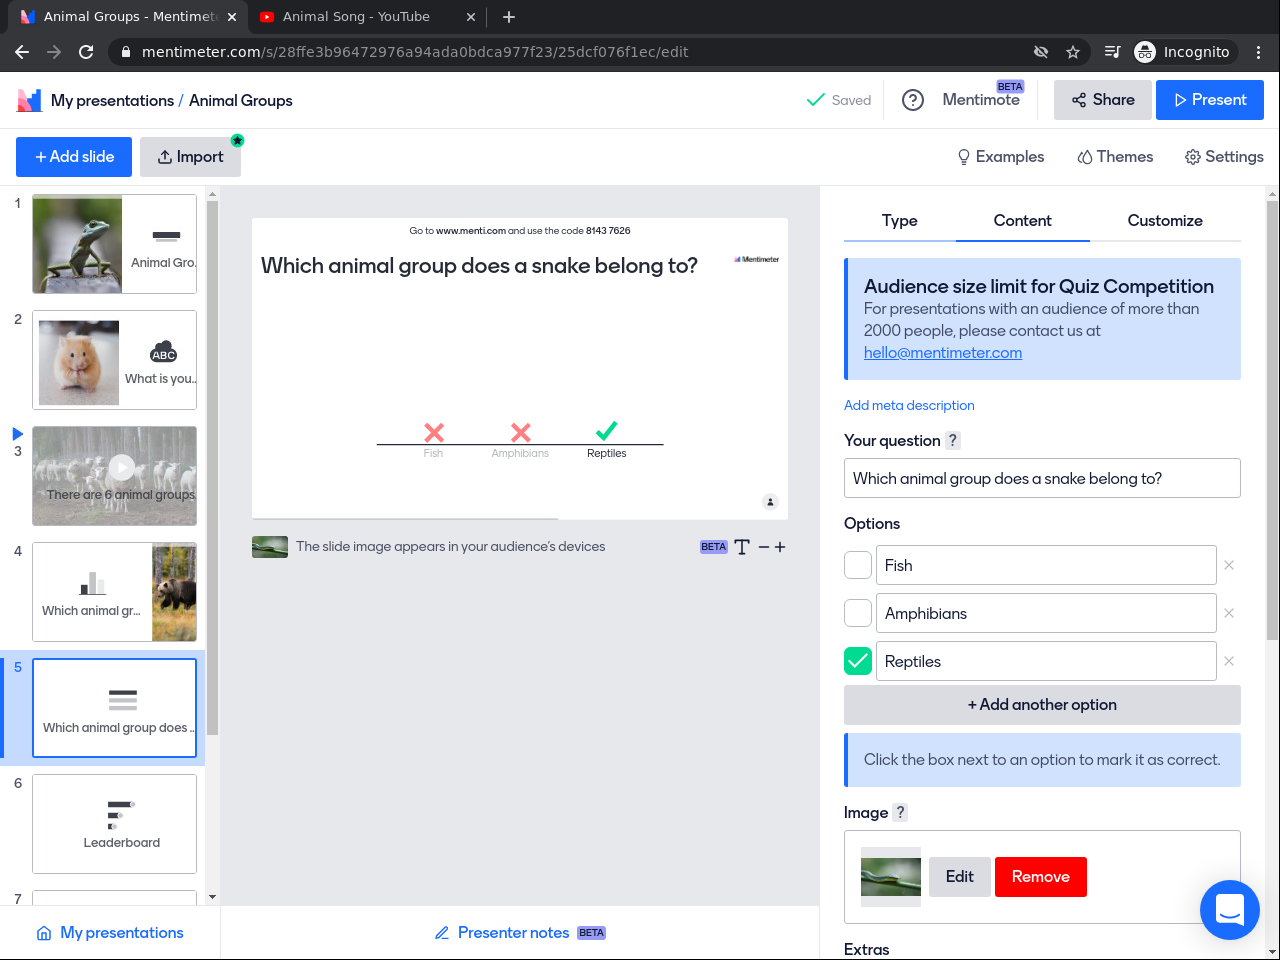Open presentation Settings
The width and height of the screenshot is (1280, 960).
click(x=1224, y=157)
